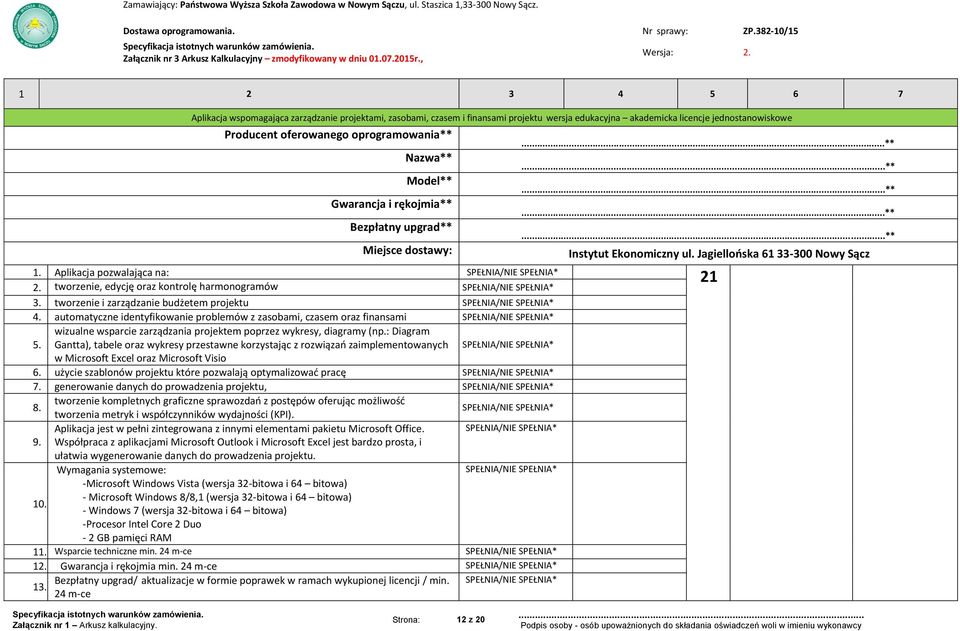The width and height of the screenshot is (960, 631).
Task: Click row 13 'Bezpłatny upgrad/ aktualizacje' text
Action: tap(252, 587)
